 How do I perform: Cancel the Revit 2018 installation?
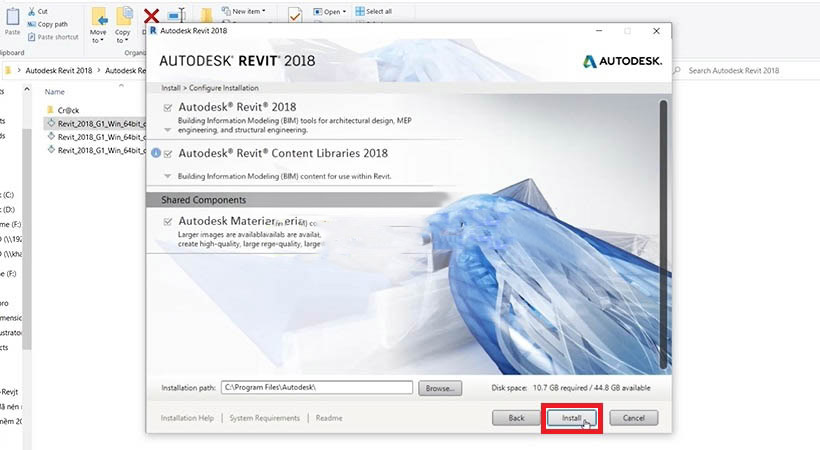pyautogui.click(x=633, y=418)
